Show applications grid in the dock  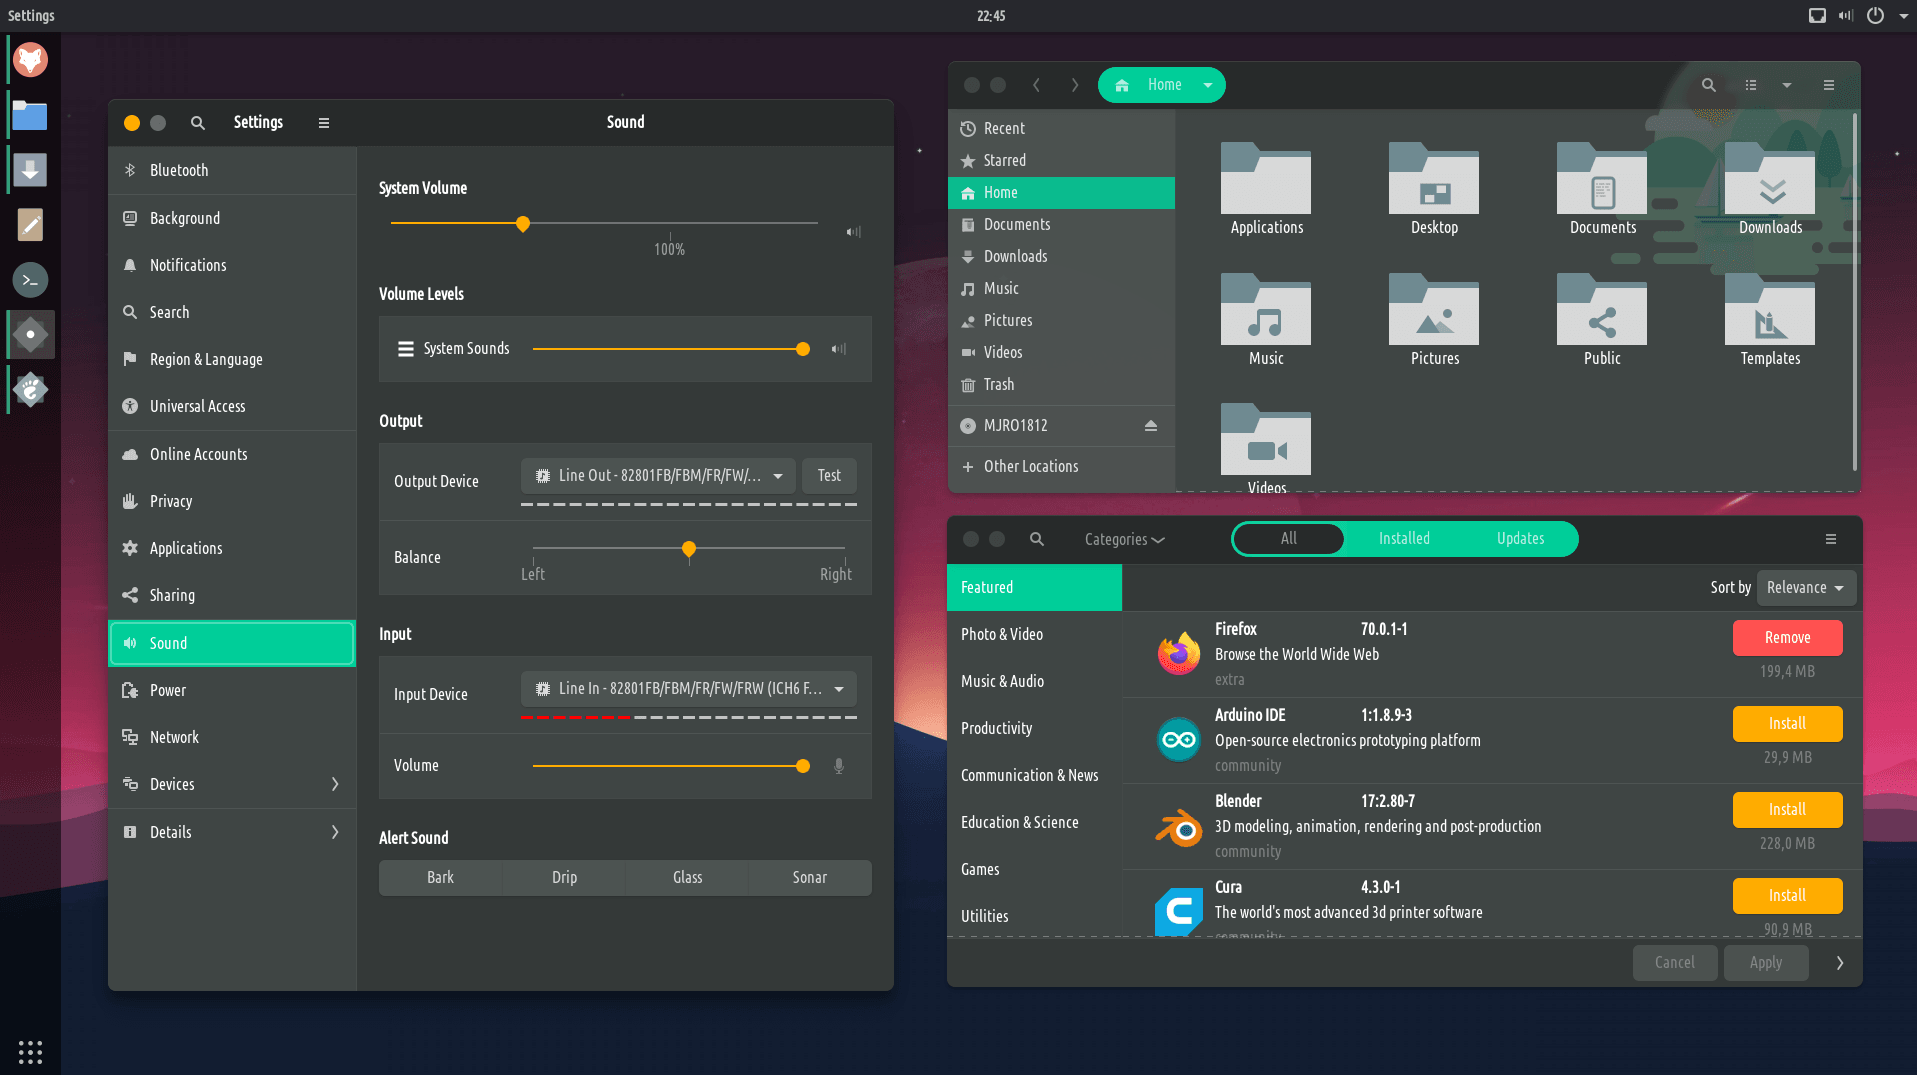click(x=30, y=1052)
